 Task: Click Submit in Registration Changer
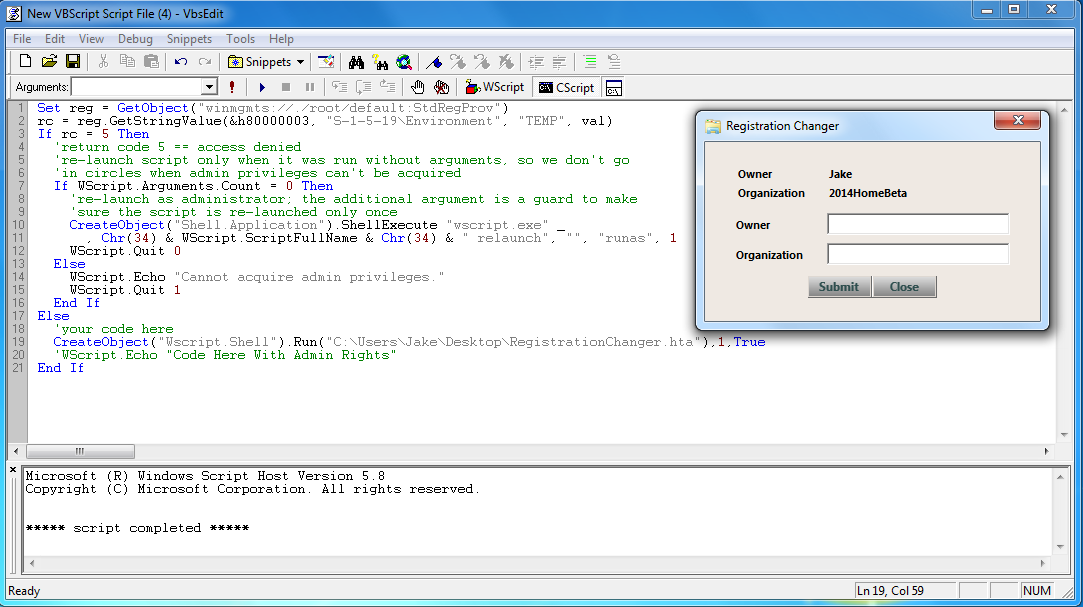839,287
